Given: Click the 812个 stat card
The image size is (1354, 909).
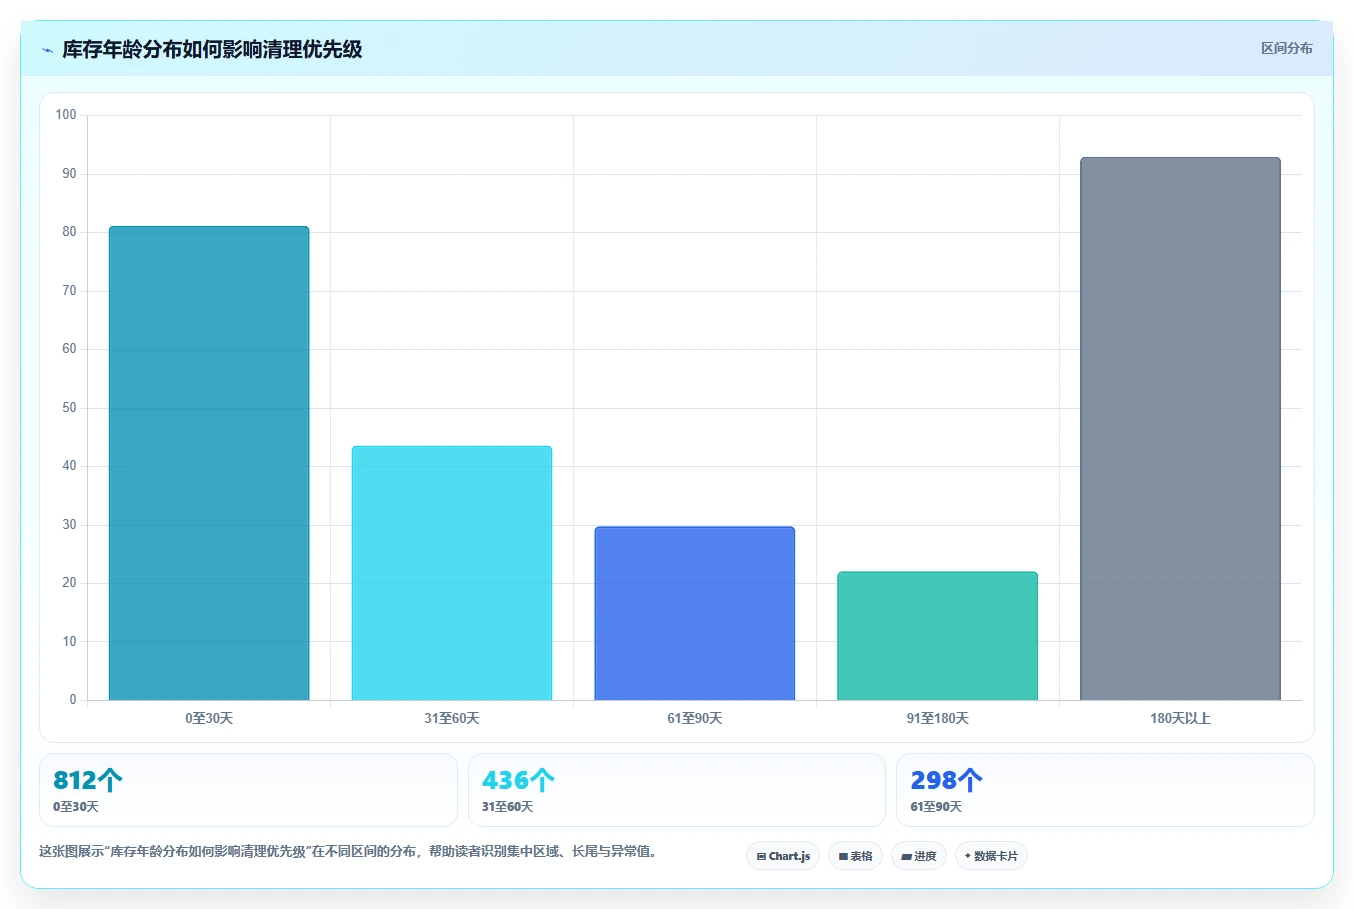Looking at the screenshot, I should [x=248, y=790].
